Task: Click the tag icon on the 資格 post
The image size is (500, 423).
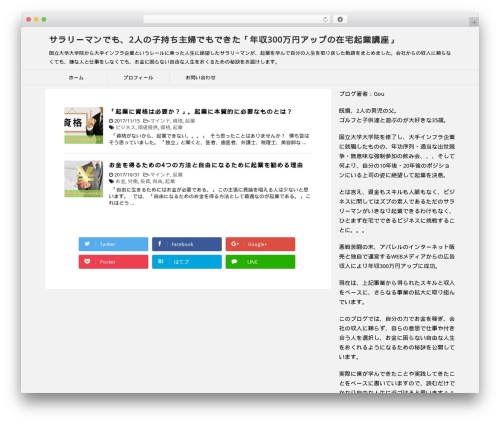Action: (111, 127)
